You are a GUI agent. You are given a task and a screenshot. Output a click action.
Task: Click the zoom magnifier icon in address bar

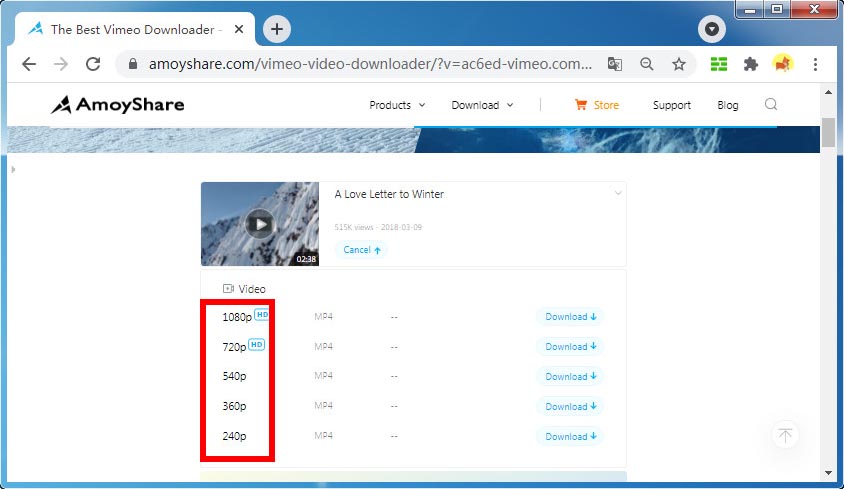pyautogui.click(x=646, y=64)
